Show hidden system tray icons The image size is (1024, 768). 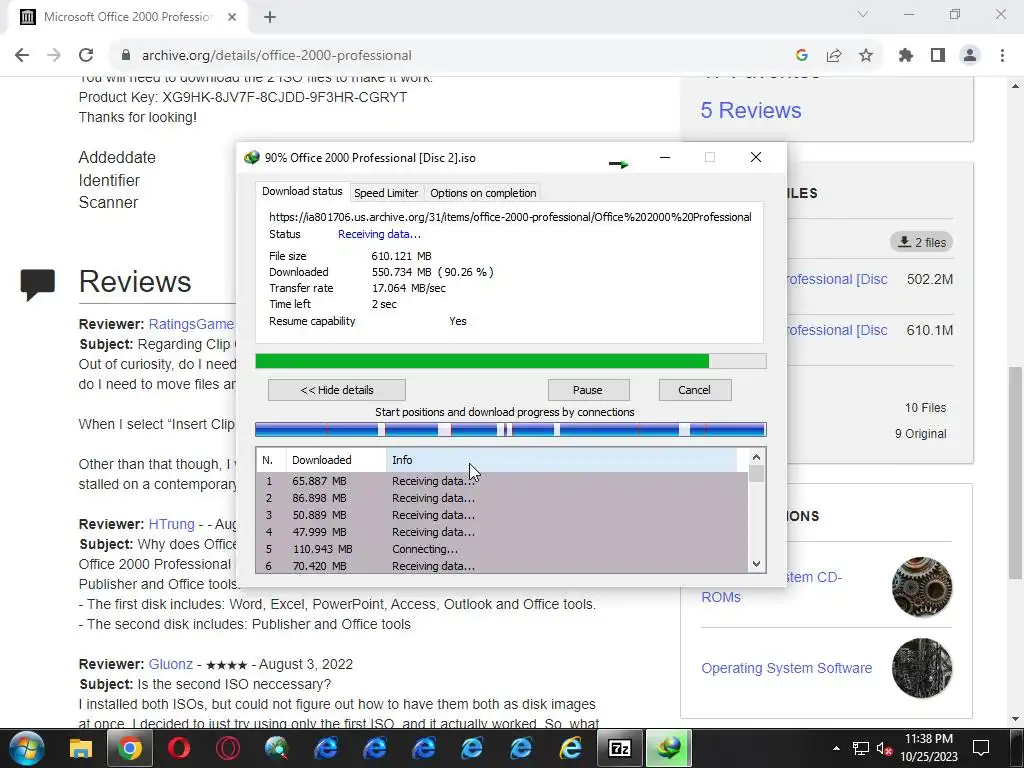[836, 748]
